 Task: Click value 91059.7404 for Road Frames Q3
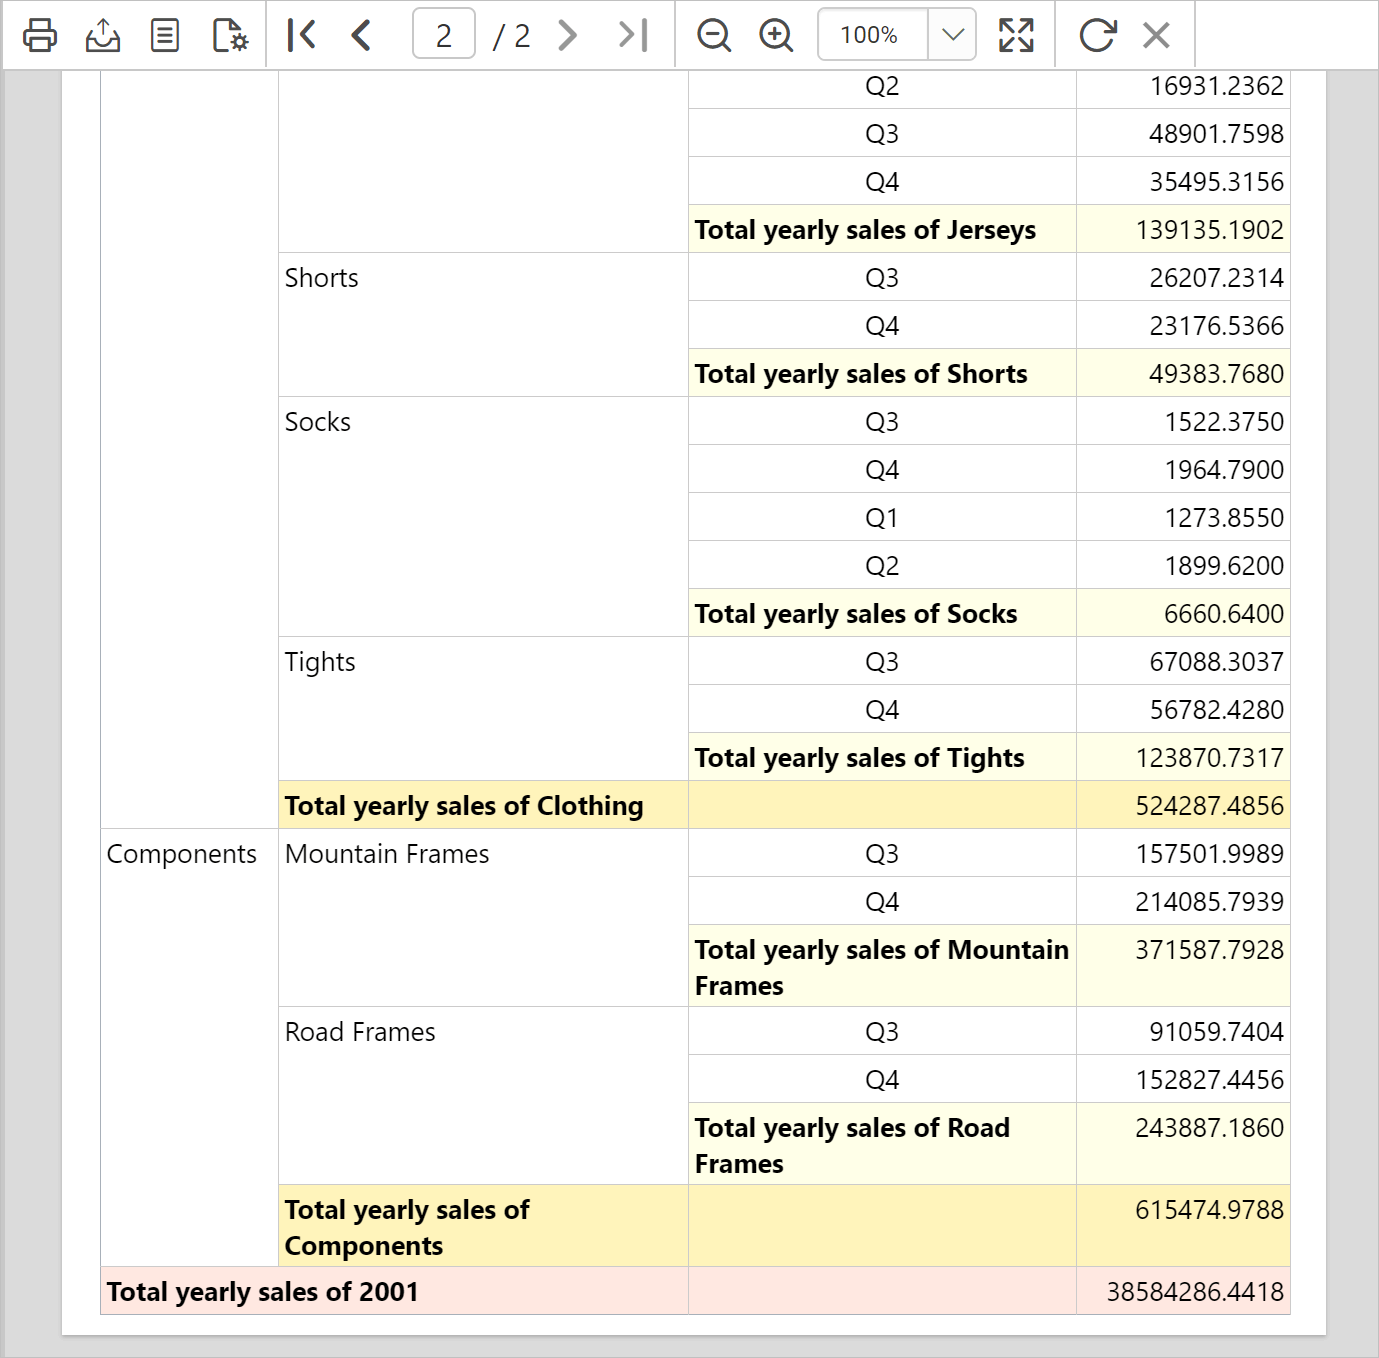pyautogui.click(x=1184, y=1031)
